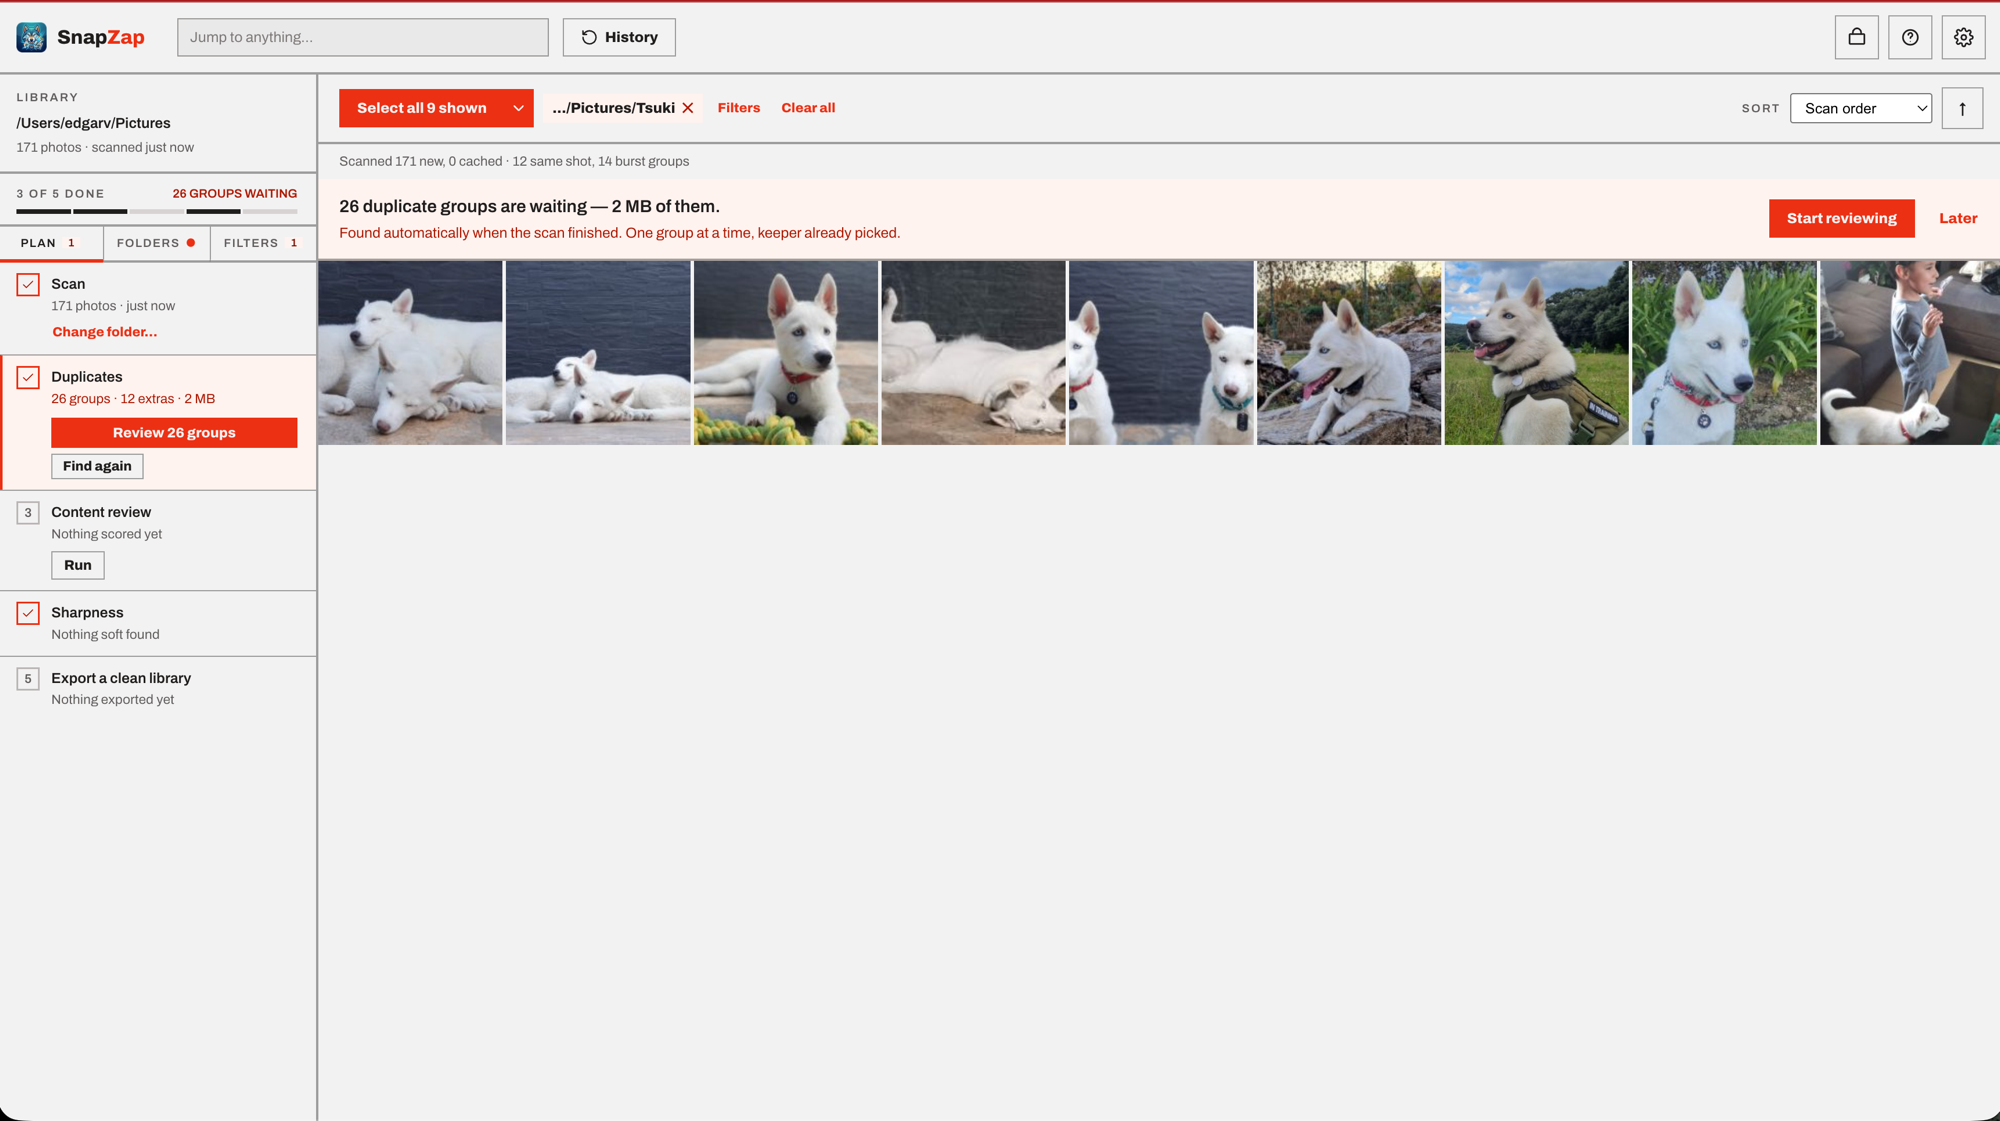
Task: Toggle the Sharpness step checkbox
Action: [28, 613]
